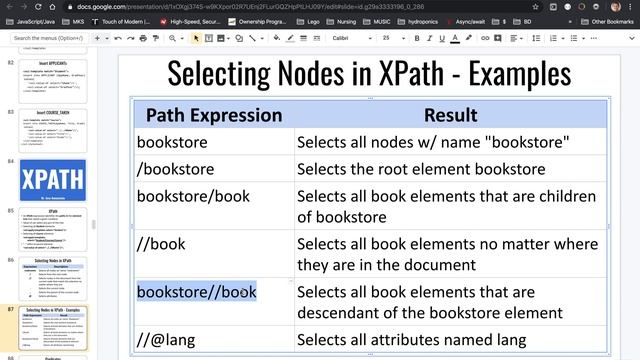
Task: Click the redo icon in the toolbar
Action: click(x=131, y=38)
